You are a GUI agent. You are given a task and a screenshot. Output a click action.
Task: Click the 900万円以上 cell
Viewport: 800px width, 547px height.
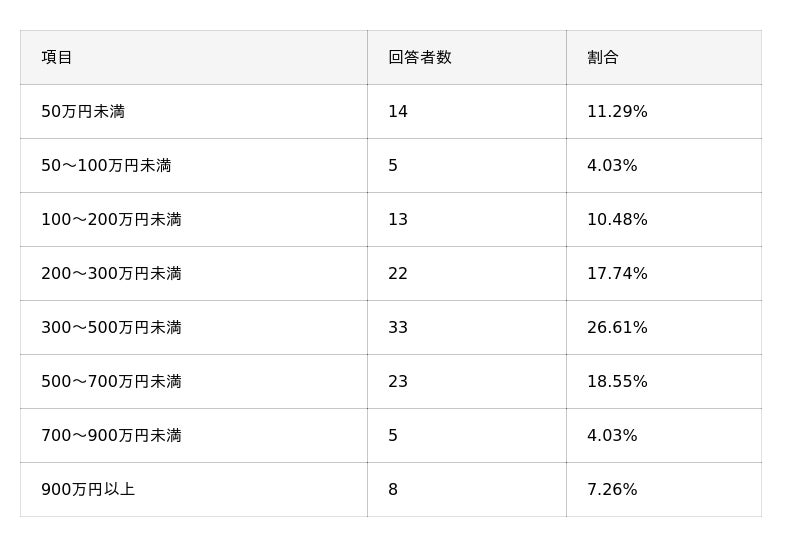click(88, 490)
